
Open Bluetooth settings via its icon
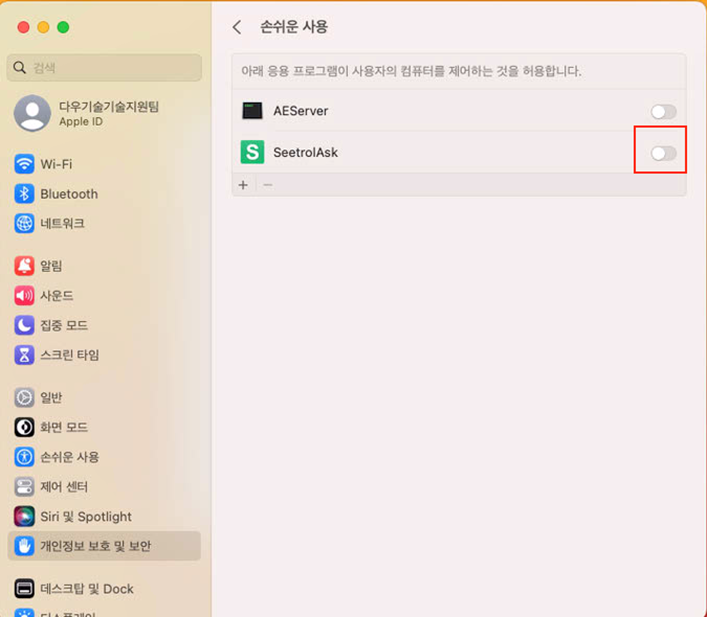click(x=25, y=194)
